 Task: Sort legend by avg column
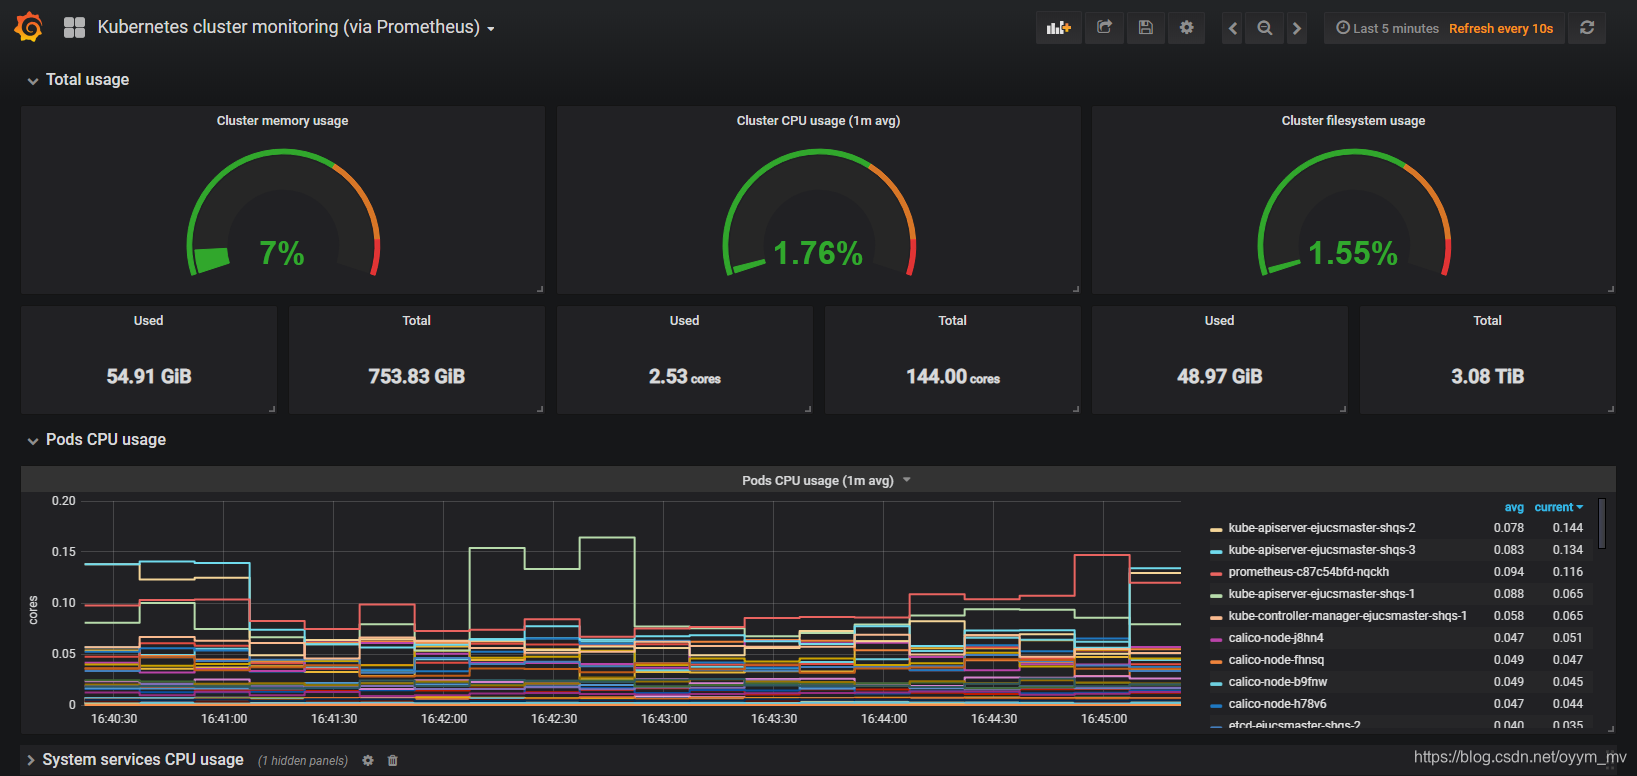(1514, 507)
